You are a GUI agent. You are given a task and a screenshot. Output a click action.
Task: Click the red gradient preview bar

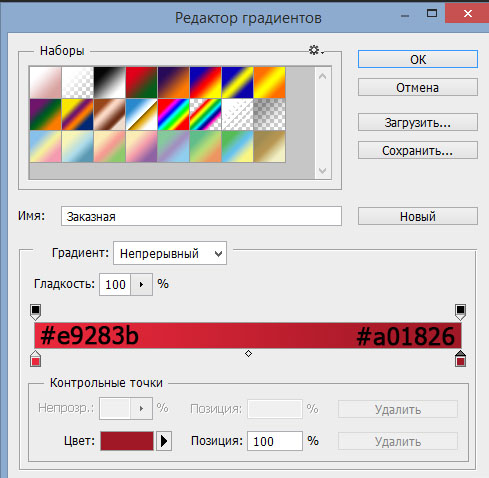[248, 336]
